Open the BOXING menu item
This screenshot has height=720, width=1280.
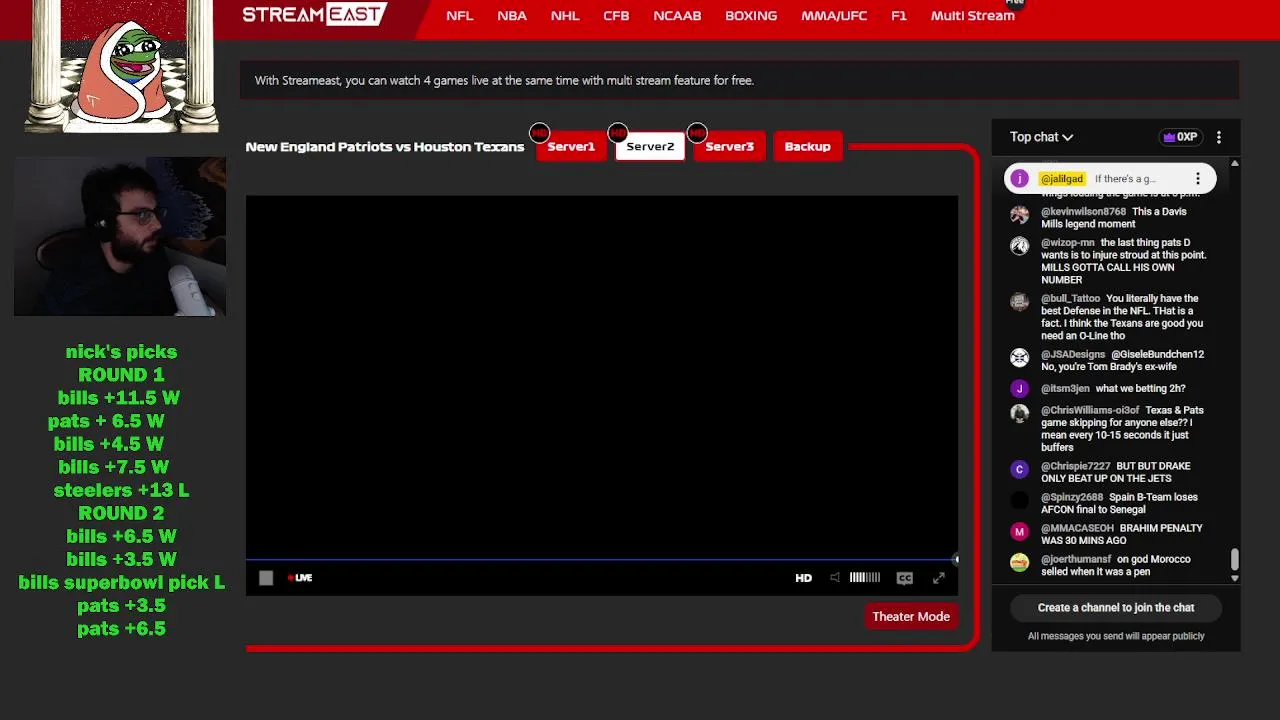click(x=751, y=16)
